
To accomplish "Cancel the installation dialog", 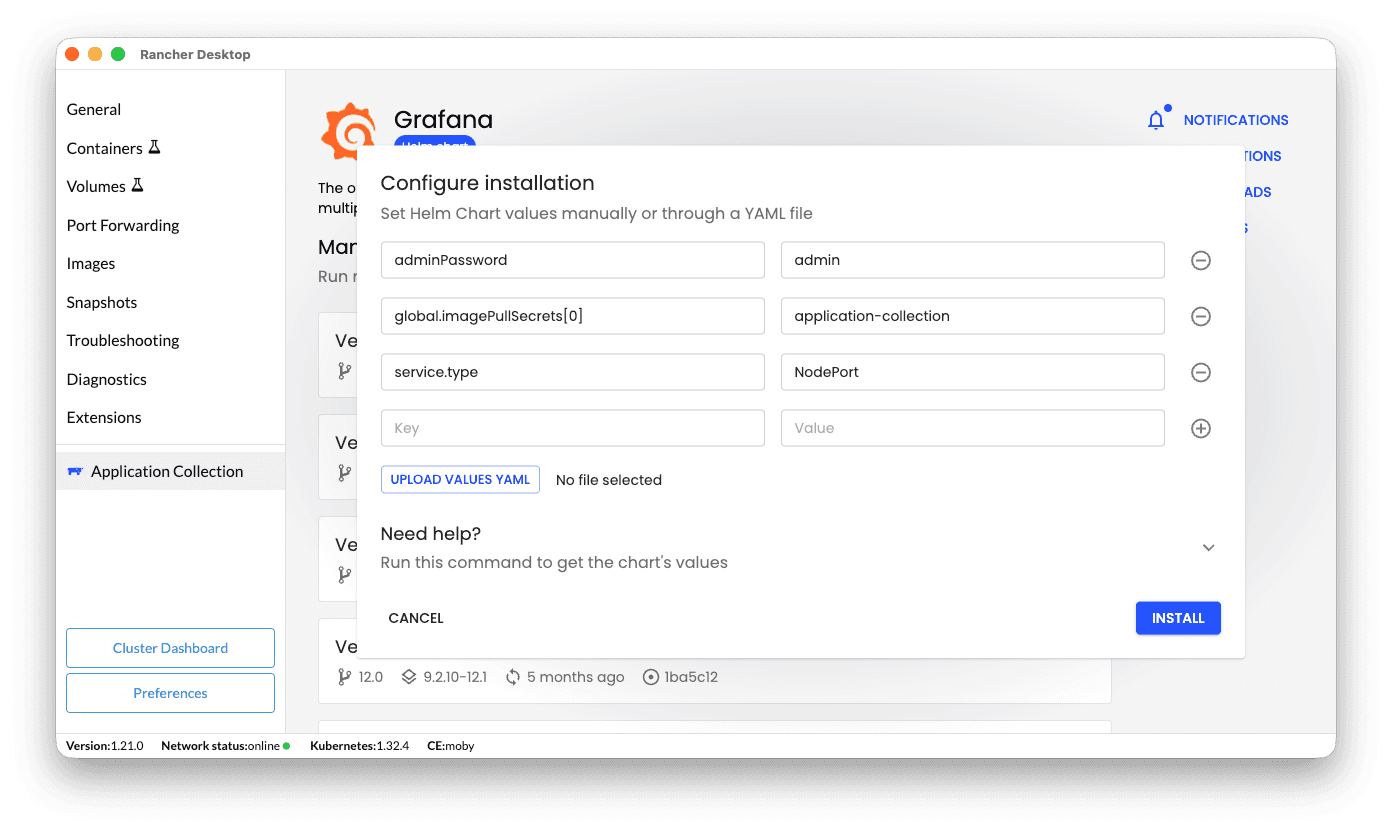I will pyautogui.click(x=416, y=617).
